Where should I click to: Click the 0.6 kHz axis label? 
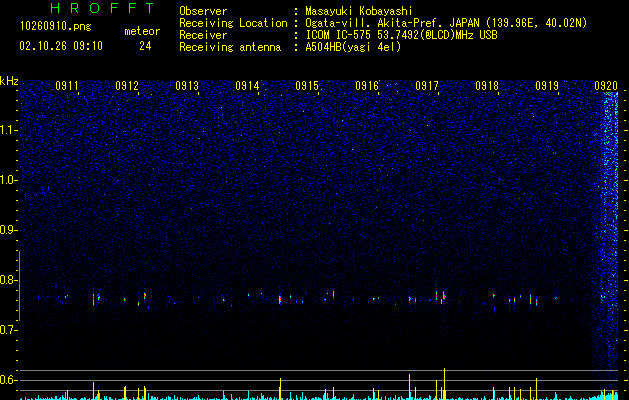(8, 380)
